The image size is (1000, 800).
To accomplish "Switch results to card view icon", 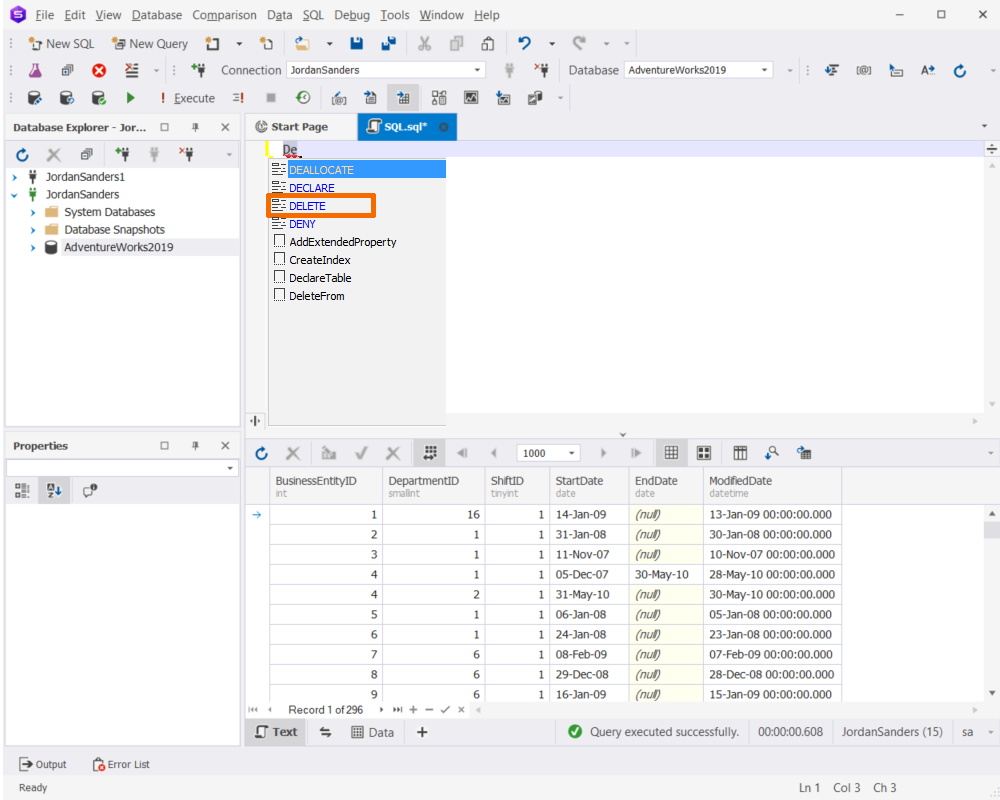I will (703, 453).
